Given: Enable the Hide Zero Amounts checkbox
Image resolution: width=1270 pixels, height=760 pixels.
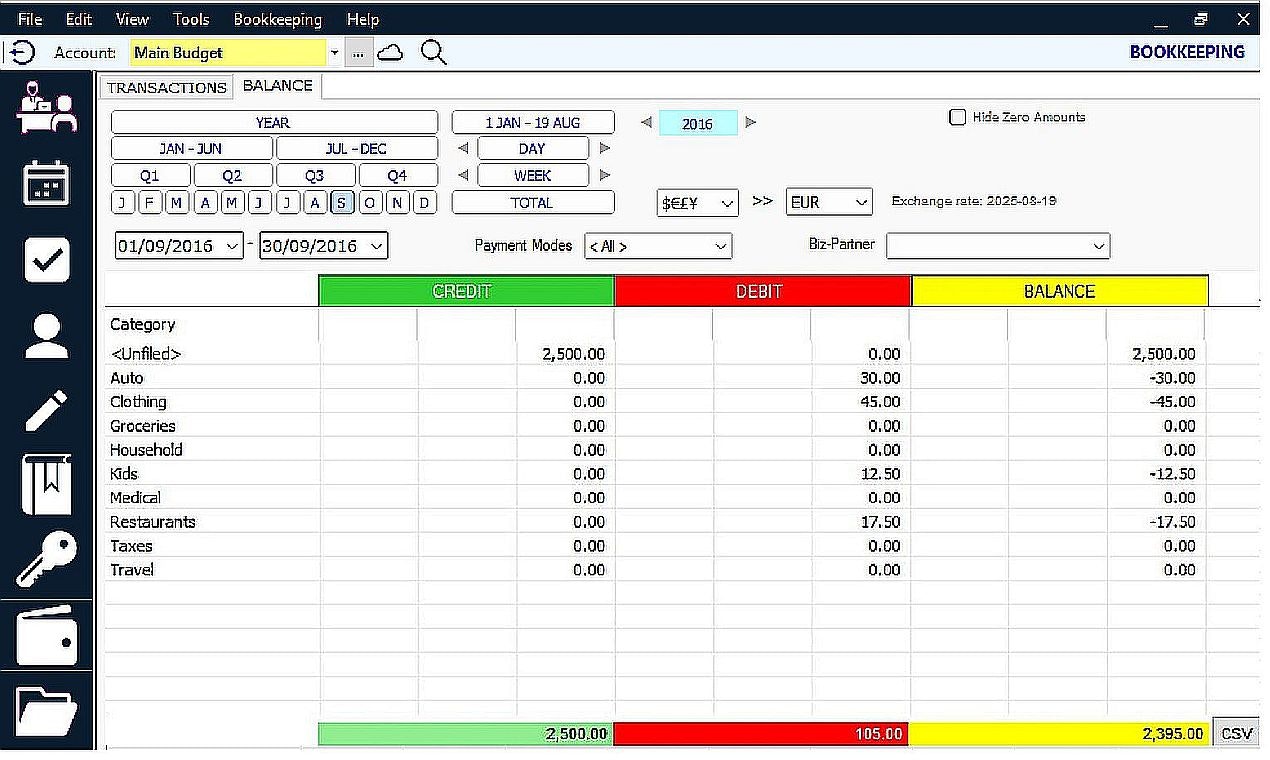Looking at the screenshot, I should pyautogui.click(x=957, y=117).
